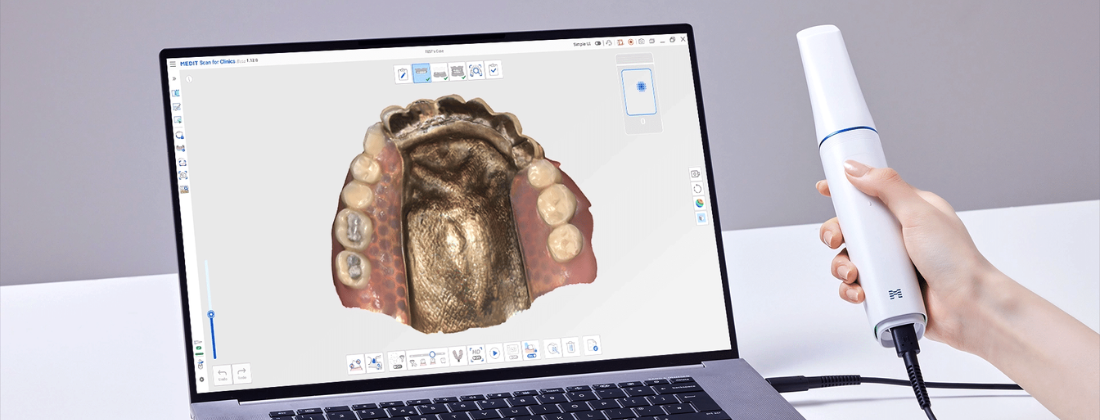Toggle the switch in the title bar
This screenshot has width=1100, height=420.
[x=598, y=44]
